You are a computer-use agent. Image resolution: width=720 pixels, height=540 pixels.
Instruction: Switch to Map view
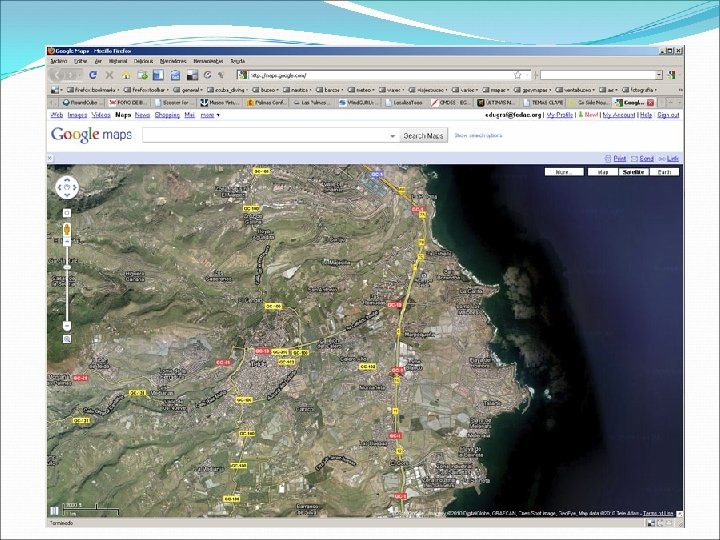(x=603, y=172)
